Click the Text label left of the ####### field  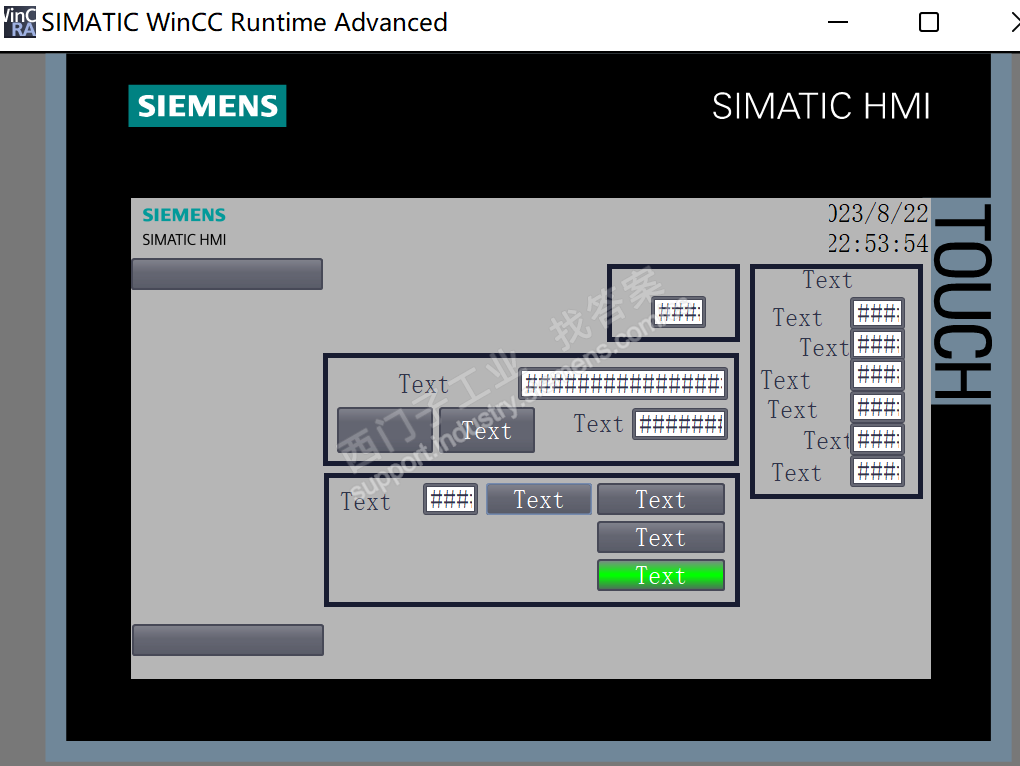click(x=598, y=424)
